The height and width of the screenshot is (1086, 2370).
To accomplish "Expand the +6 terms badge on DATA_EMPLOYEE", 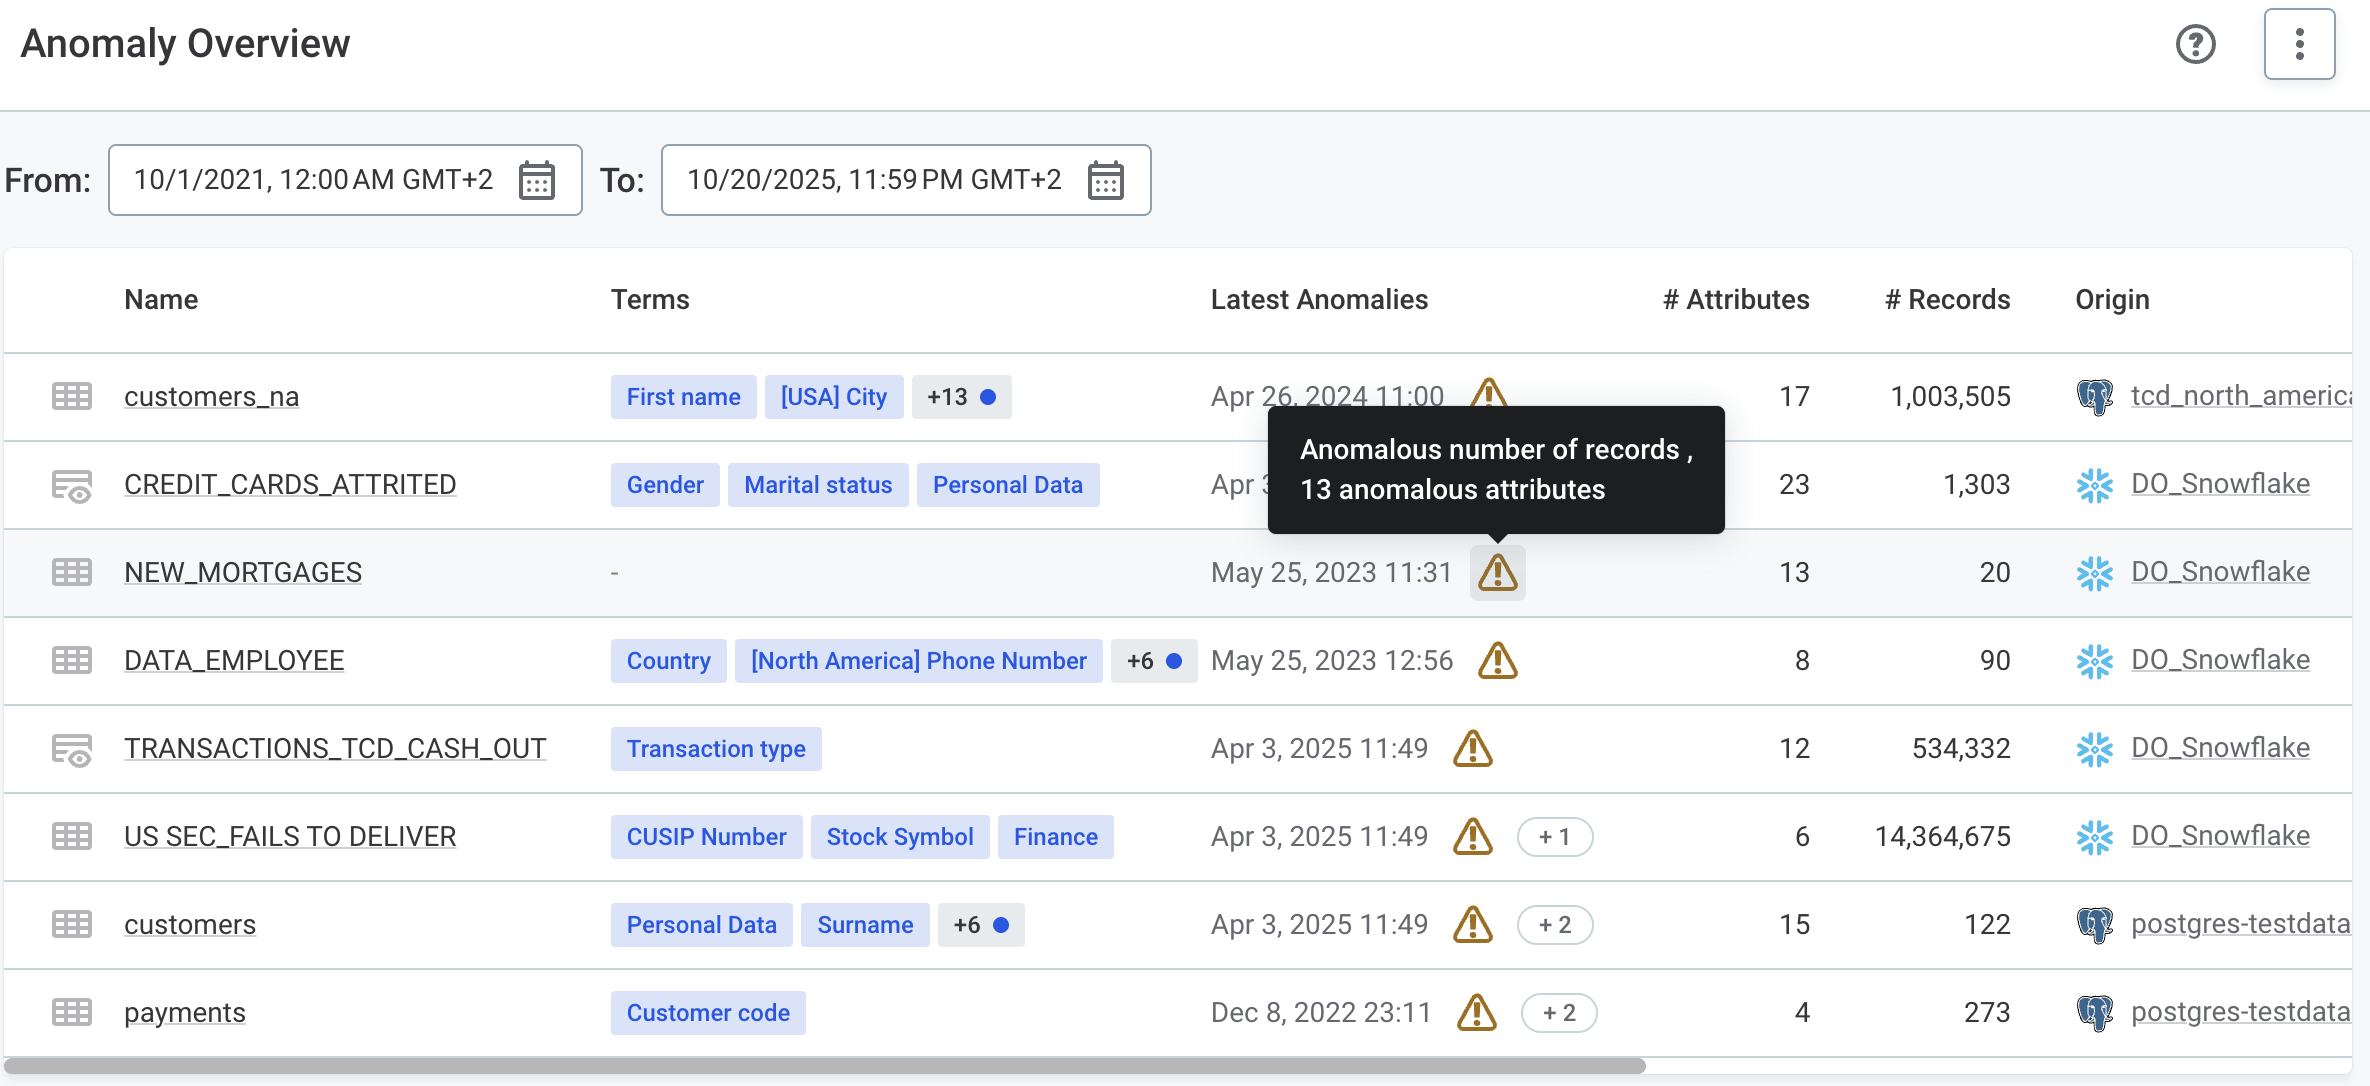I will [1154, 660].
